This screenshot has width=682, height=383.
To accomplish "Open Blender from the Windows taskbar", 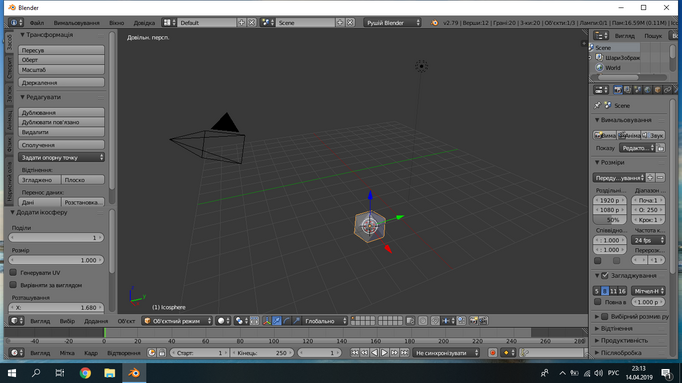I will click(134, 373).
